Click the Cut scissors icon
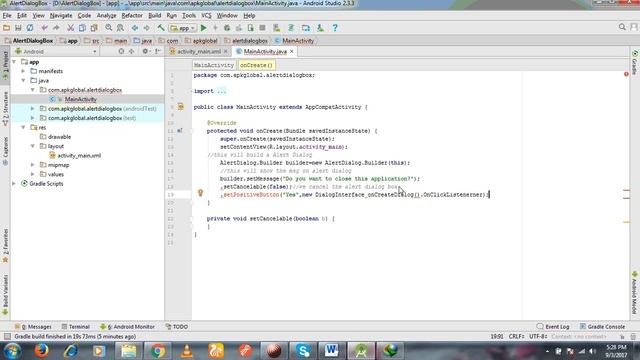640x360 pixels. (70, 28)
